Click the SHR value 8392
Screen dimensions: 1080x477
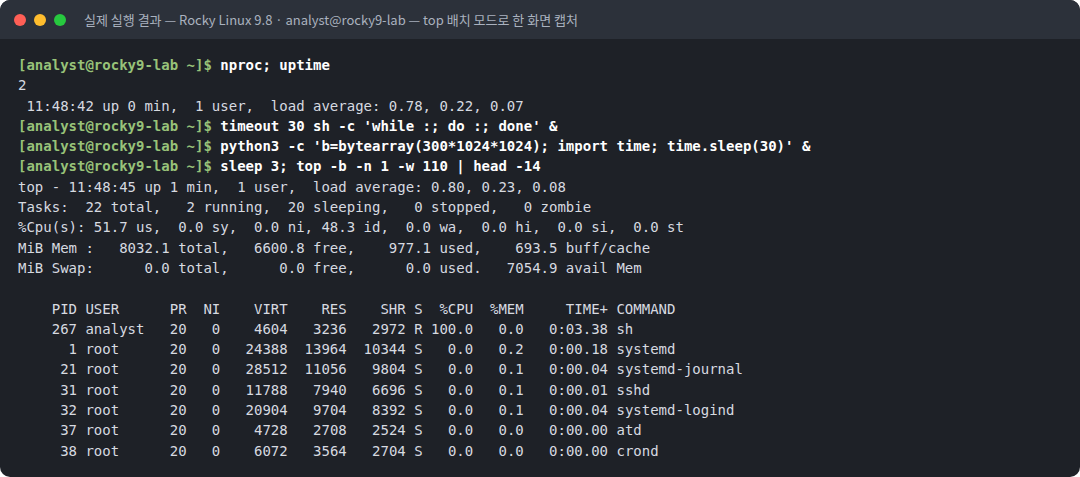(389, 410)
